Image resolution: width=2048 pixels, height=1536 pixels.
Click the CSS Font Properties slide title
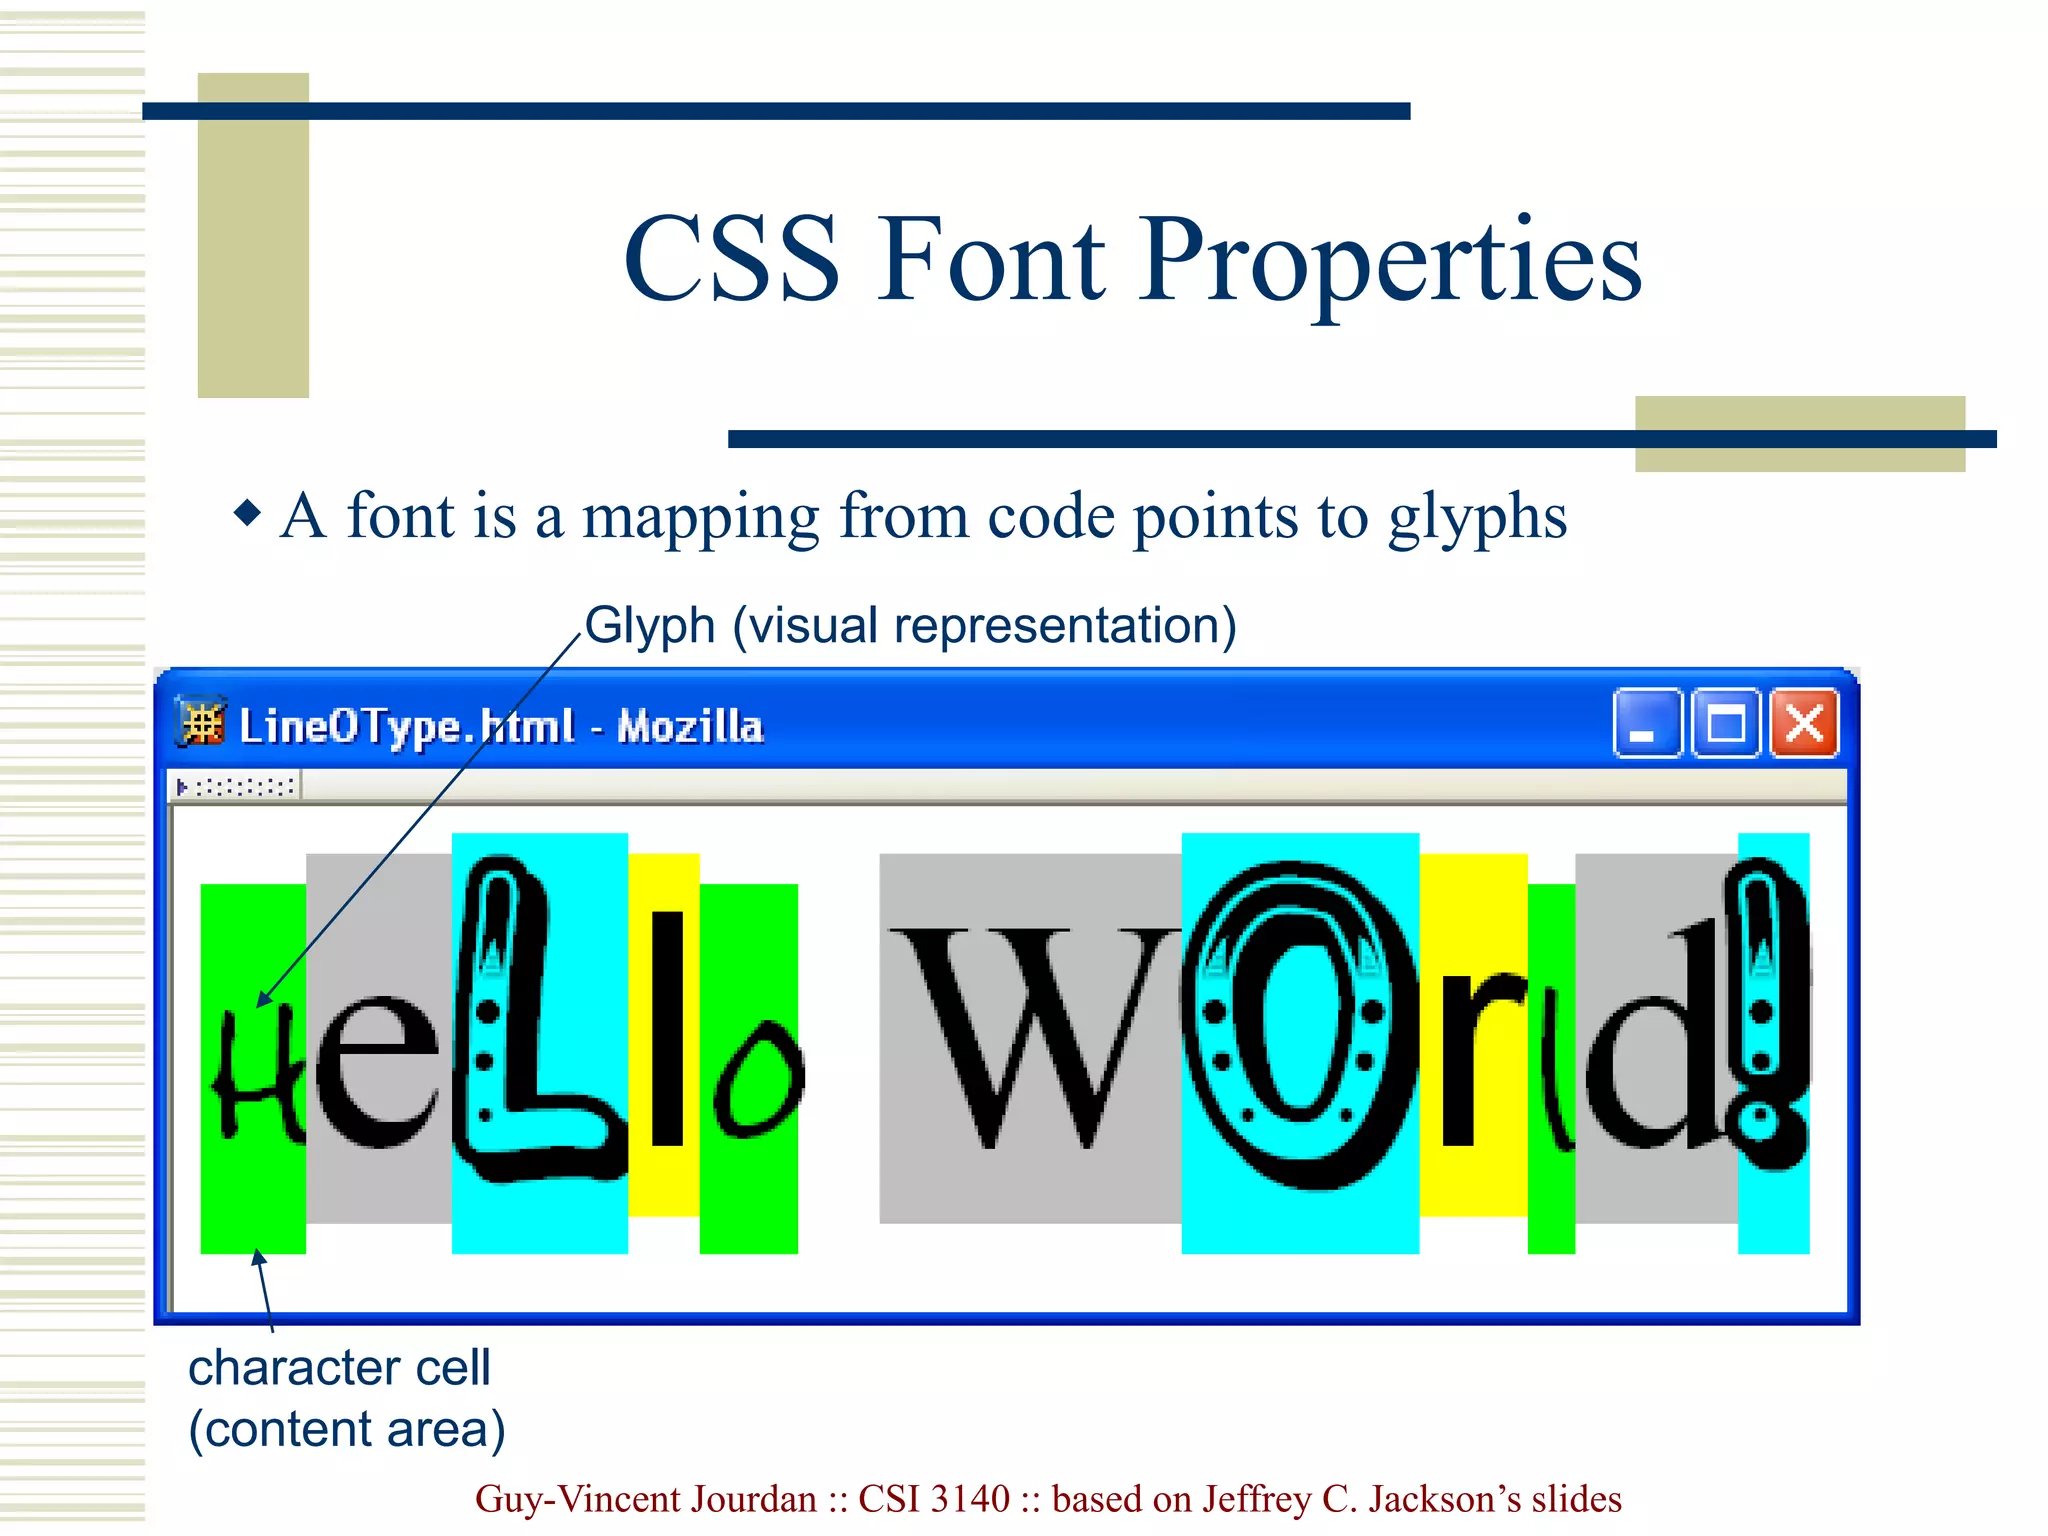pos(1132,258)
